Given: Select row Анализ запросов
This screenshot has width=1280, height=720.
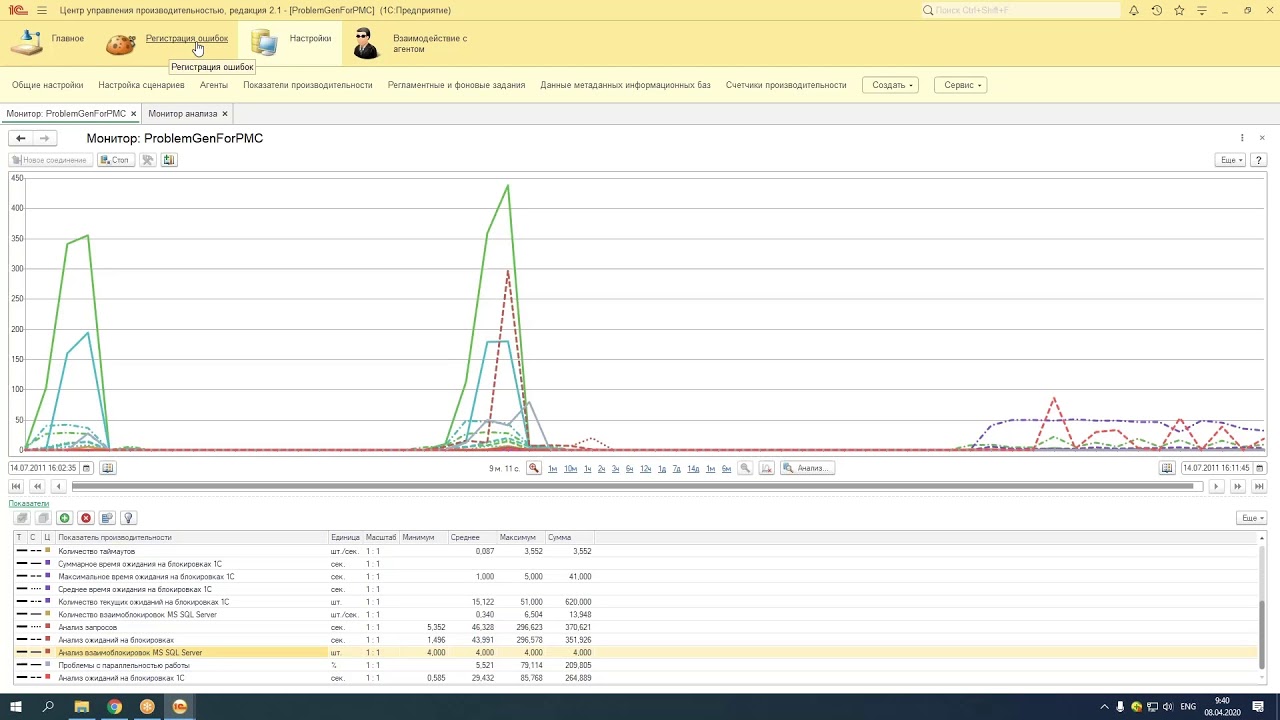Looking at the screenshot, I should coord(635,627).
